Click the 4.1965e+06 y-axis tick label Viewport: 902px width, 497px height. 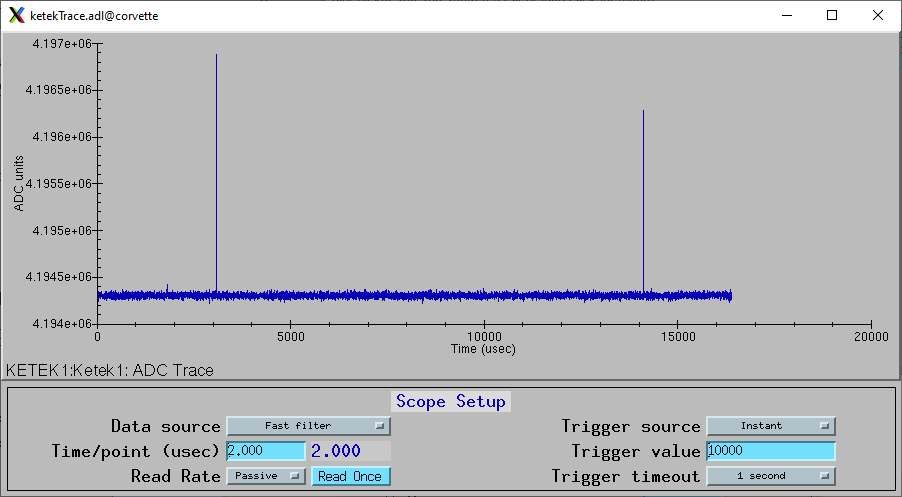coord(58,90)
